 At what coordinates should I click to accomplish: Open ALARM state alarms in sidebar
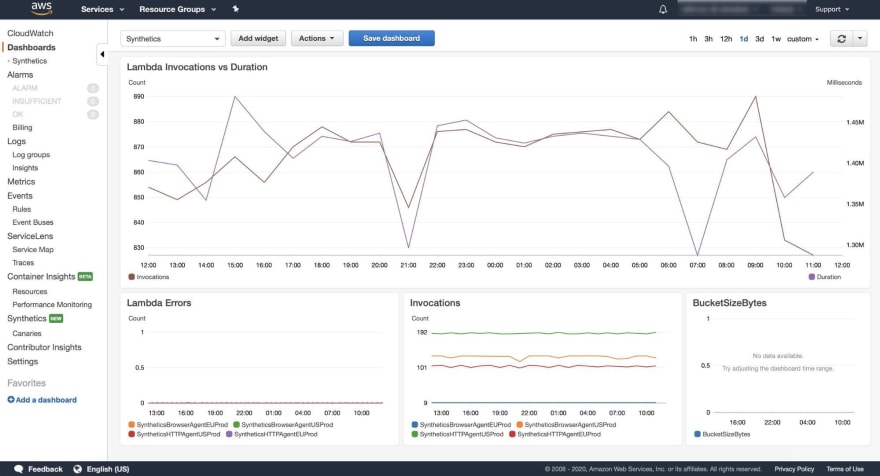click(x=25, y=88)
